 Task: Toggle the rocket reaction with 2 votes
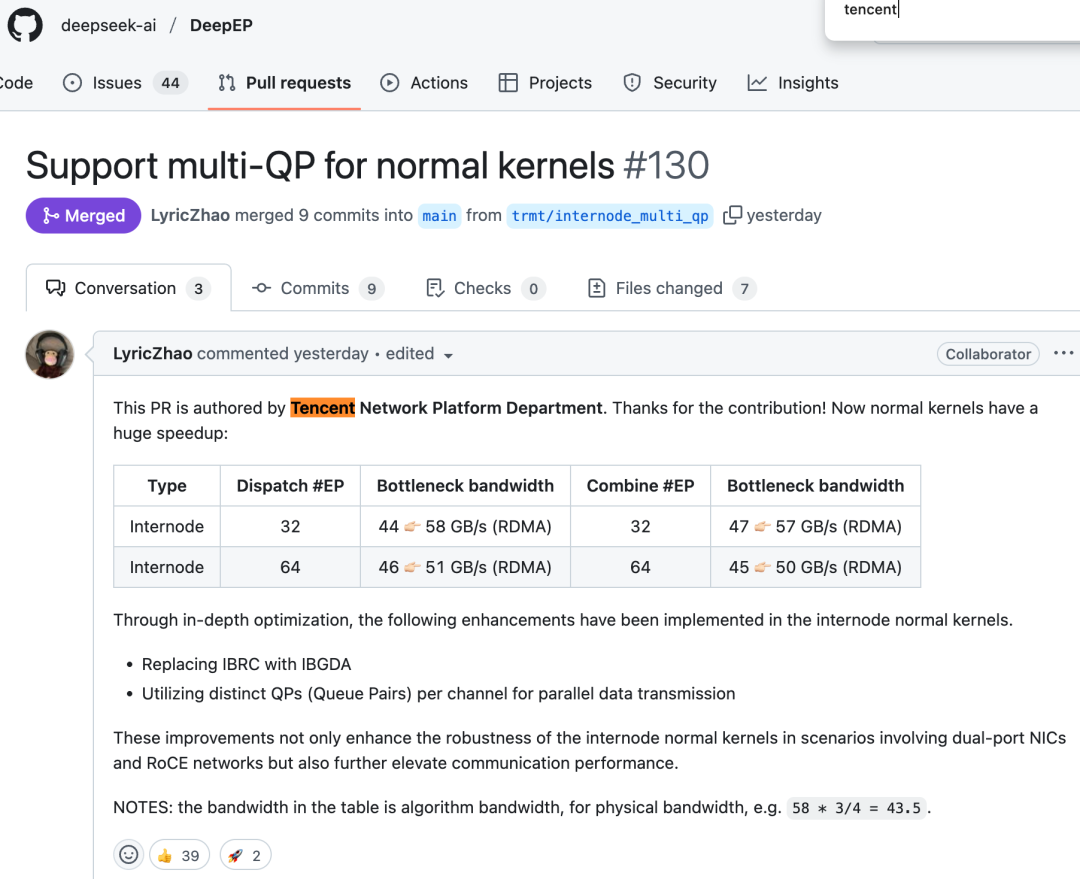point(245,855)
